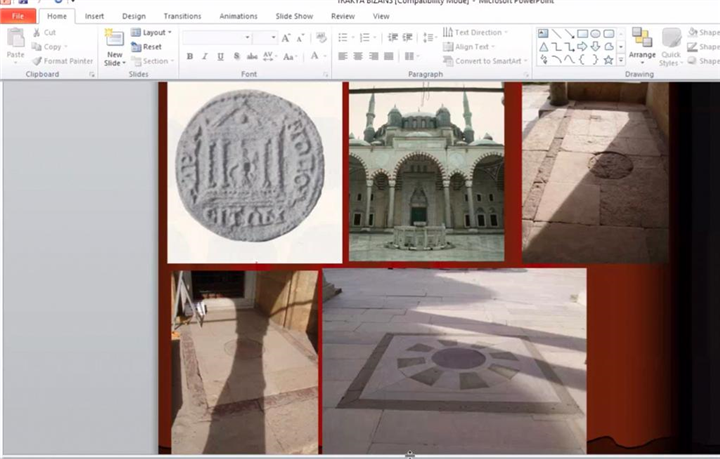Open the Animations tab
Viewport: 720px width, 459px height.
238,16
